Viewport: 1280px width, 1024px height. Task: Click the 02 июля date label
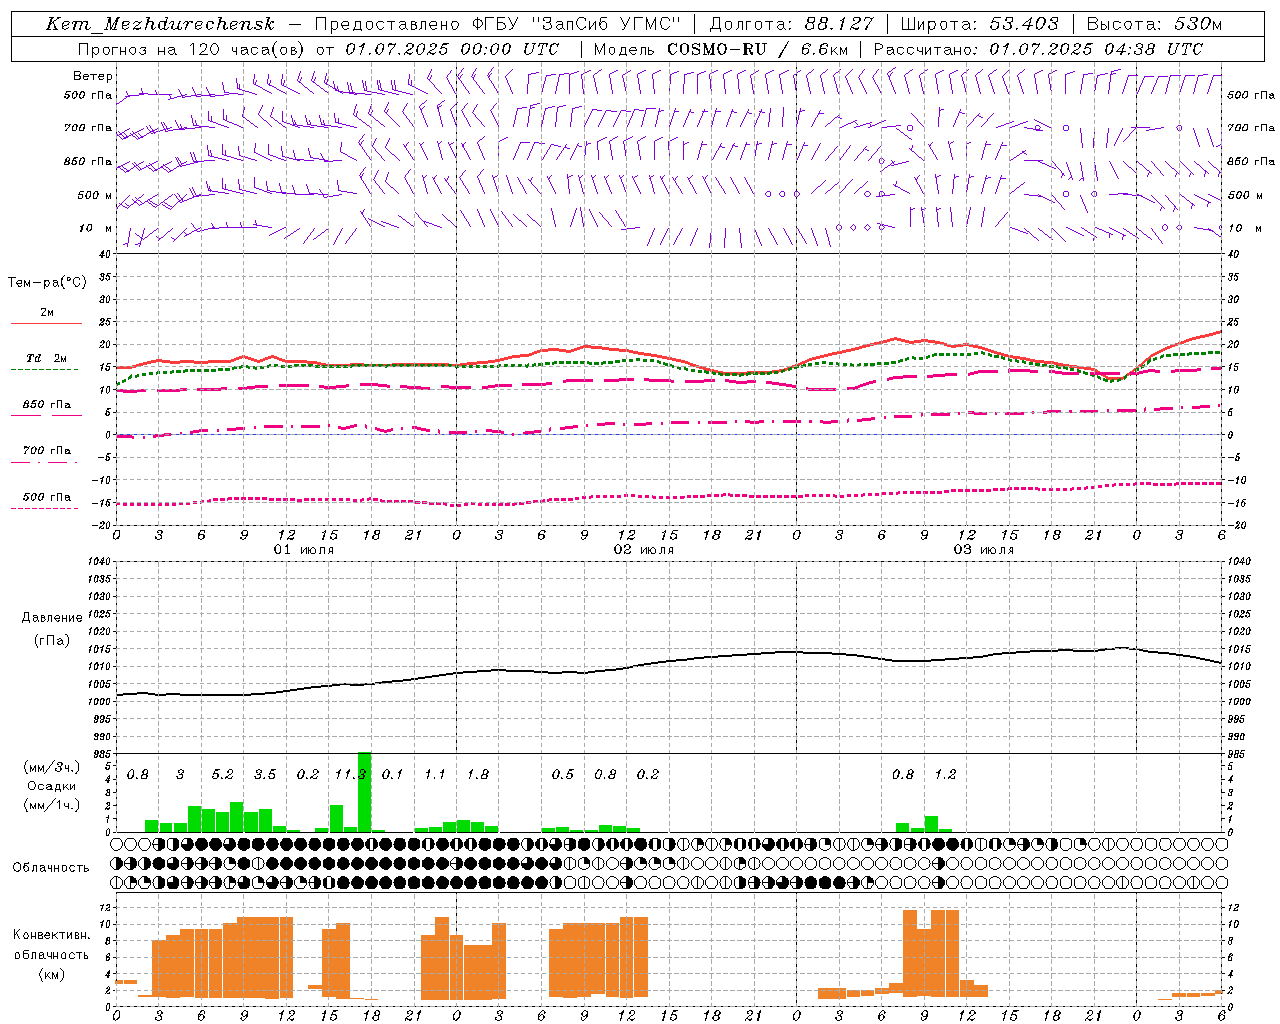click(644, 550)
